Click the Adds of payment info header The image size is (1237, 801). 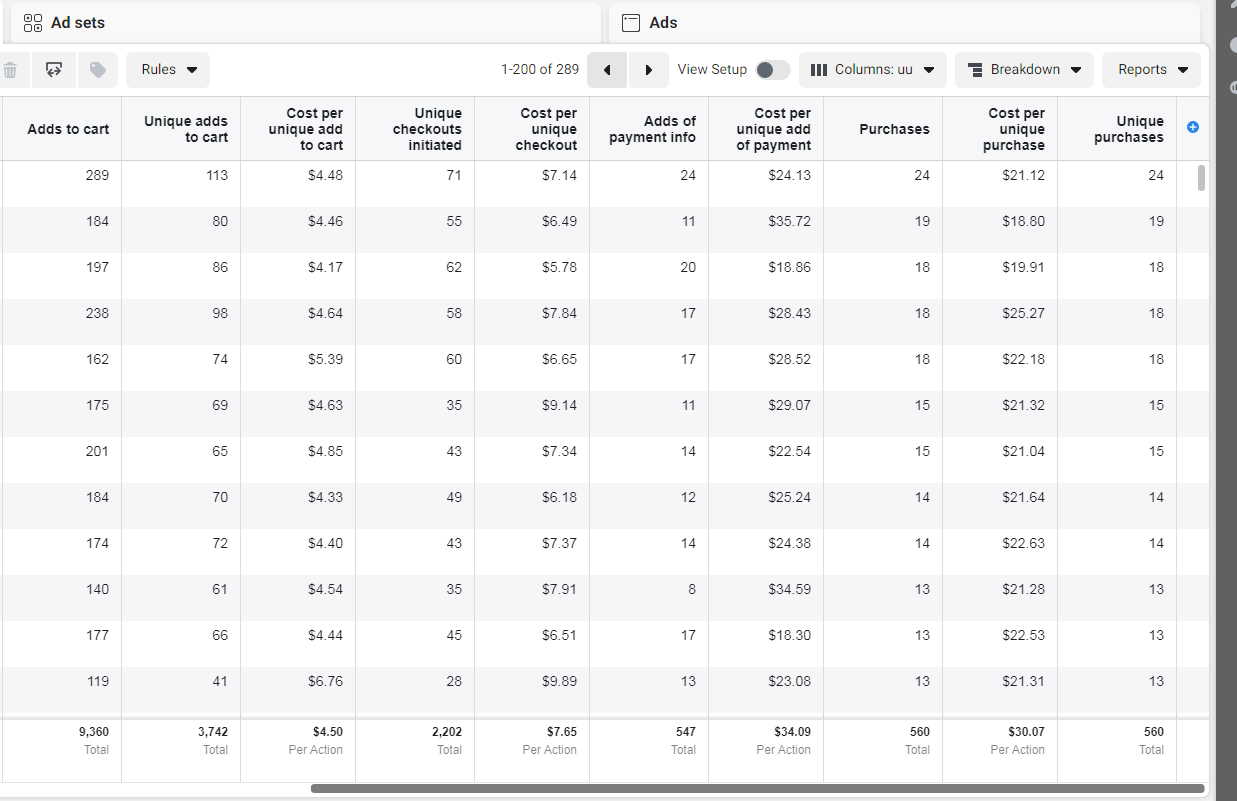pos(649,129)
